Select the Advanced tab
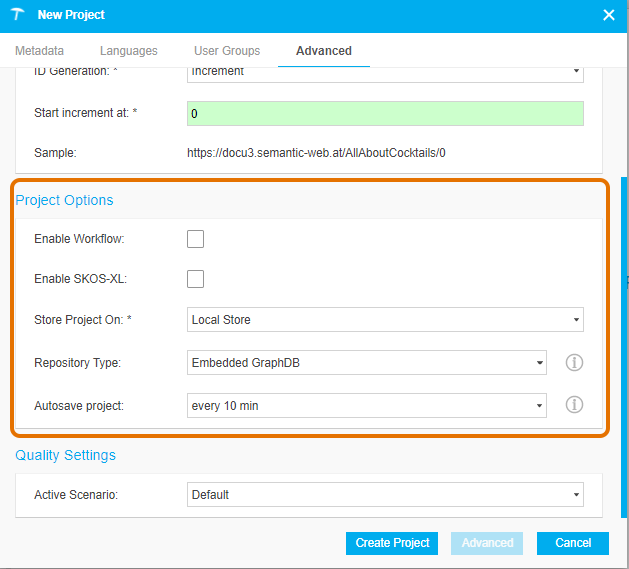629x569 pixels. point(324,51)
